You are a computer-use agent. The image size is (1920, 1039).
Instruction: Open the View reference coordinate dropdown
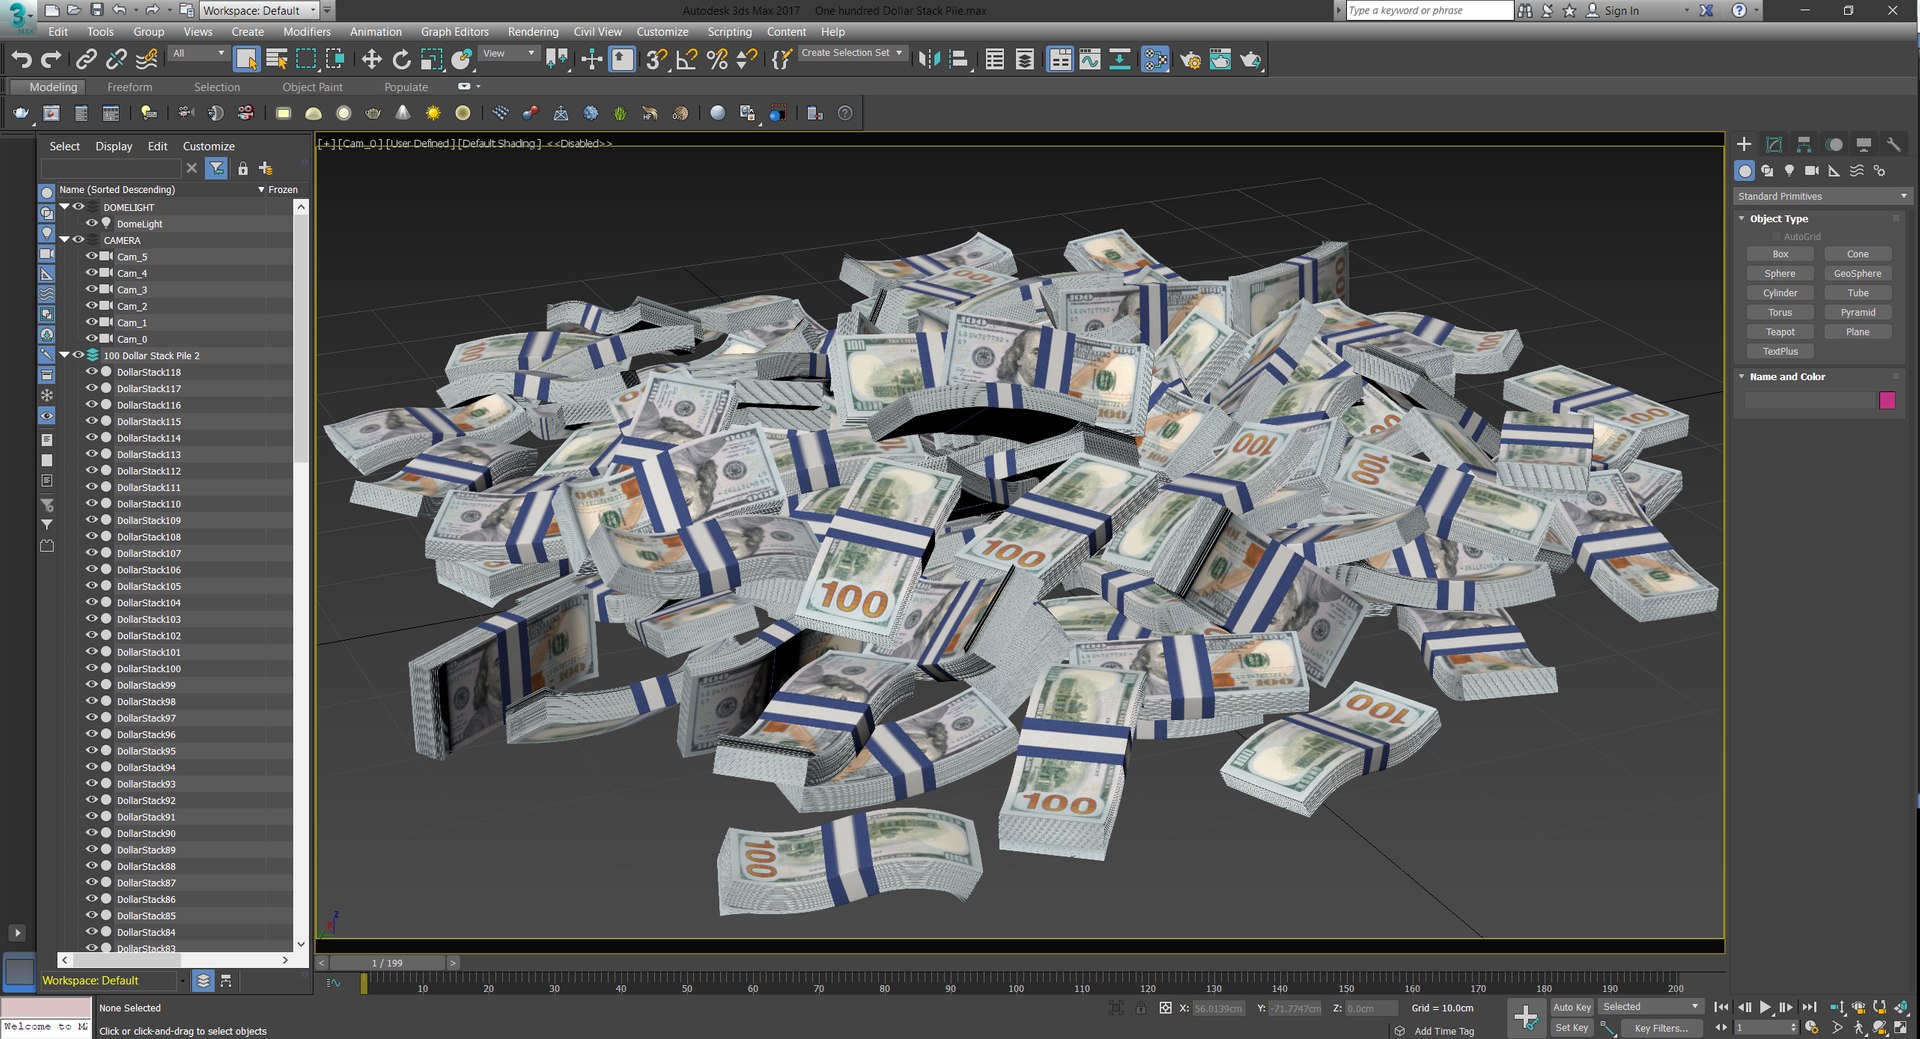click(x=508, y=53)
